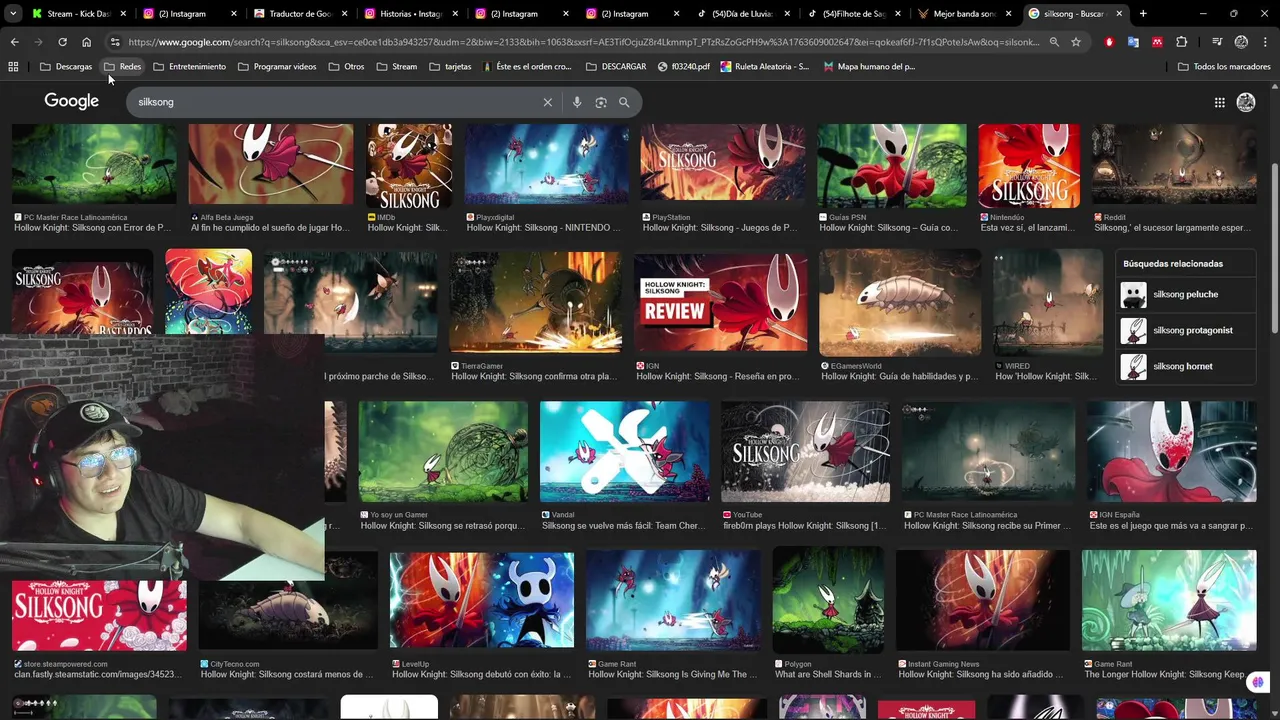Viewport: 1280px width, 720px height.
Task: Open the zoom magnifier in address bar
Action: coord(1054,42)
